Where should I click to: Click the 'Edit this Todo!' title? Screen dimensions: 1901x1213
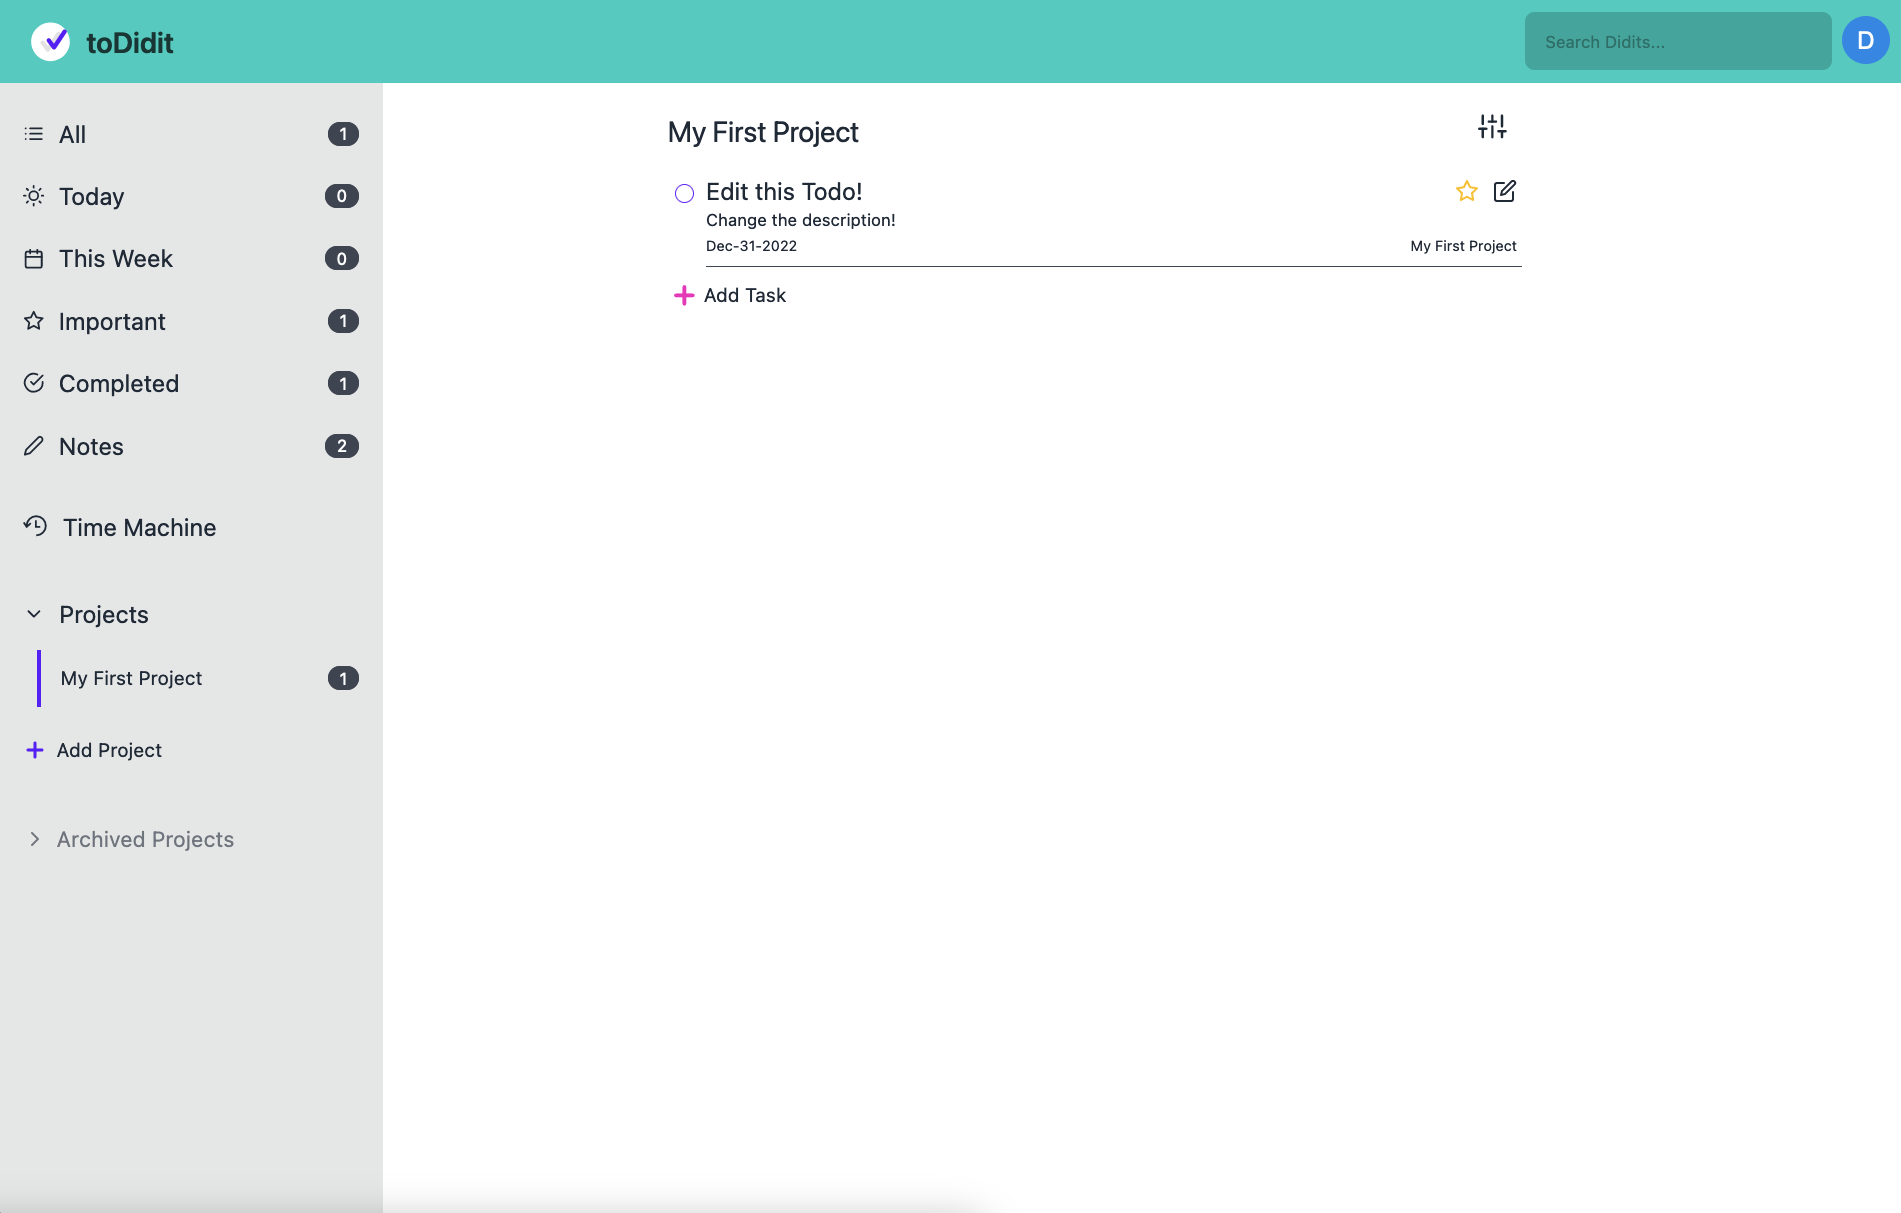[x=784, y=191]
